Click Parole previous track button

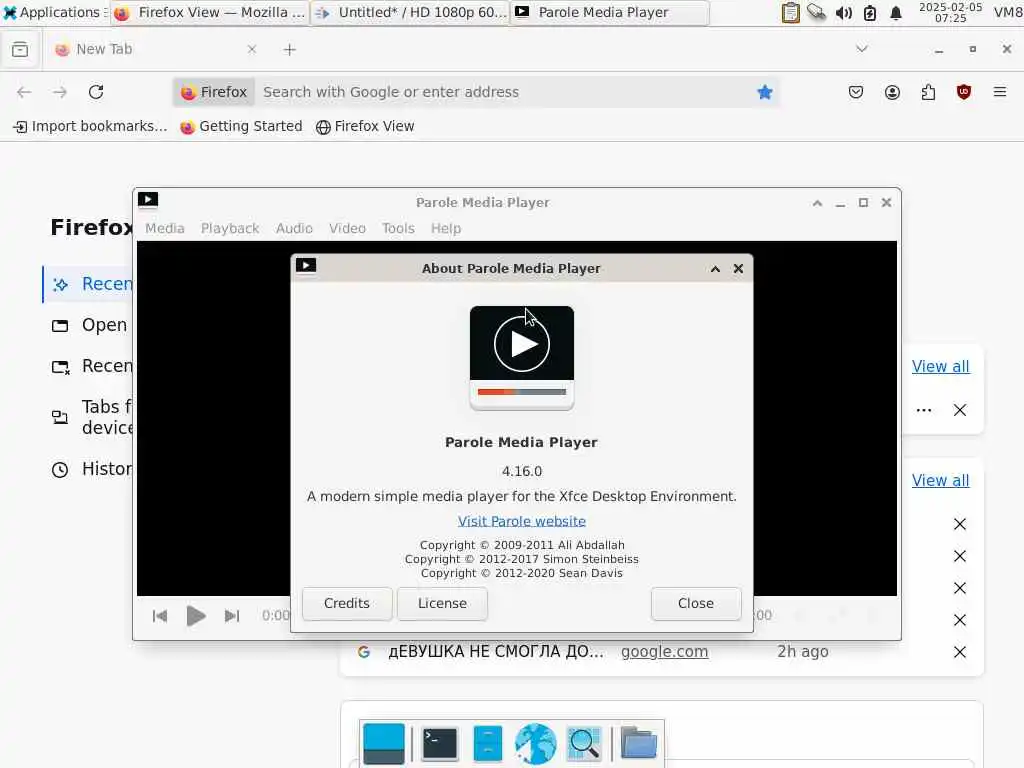(159, 616)
